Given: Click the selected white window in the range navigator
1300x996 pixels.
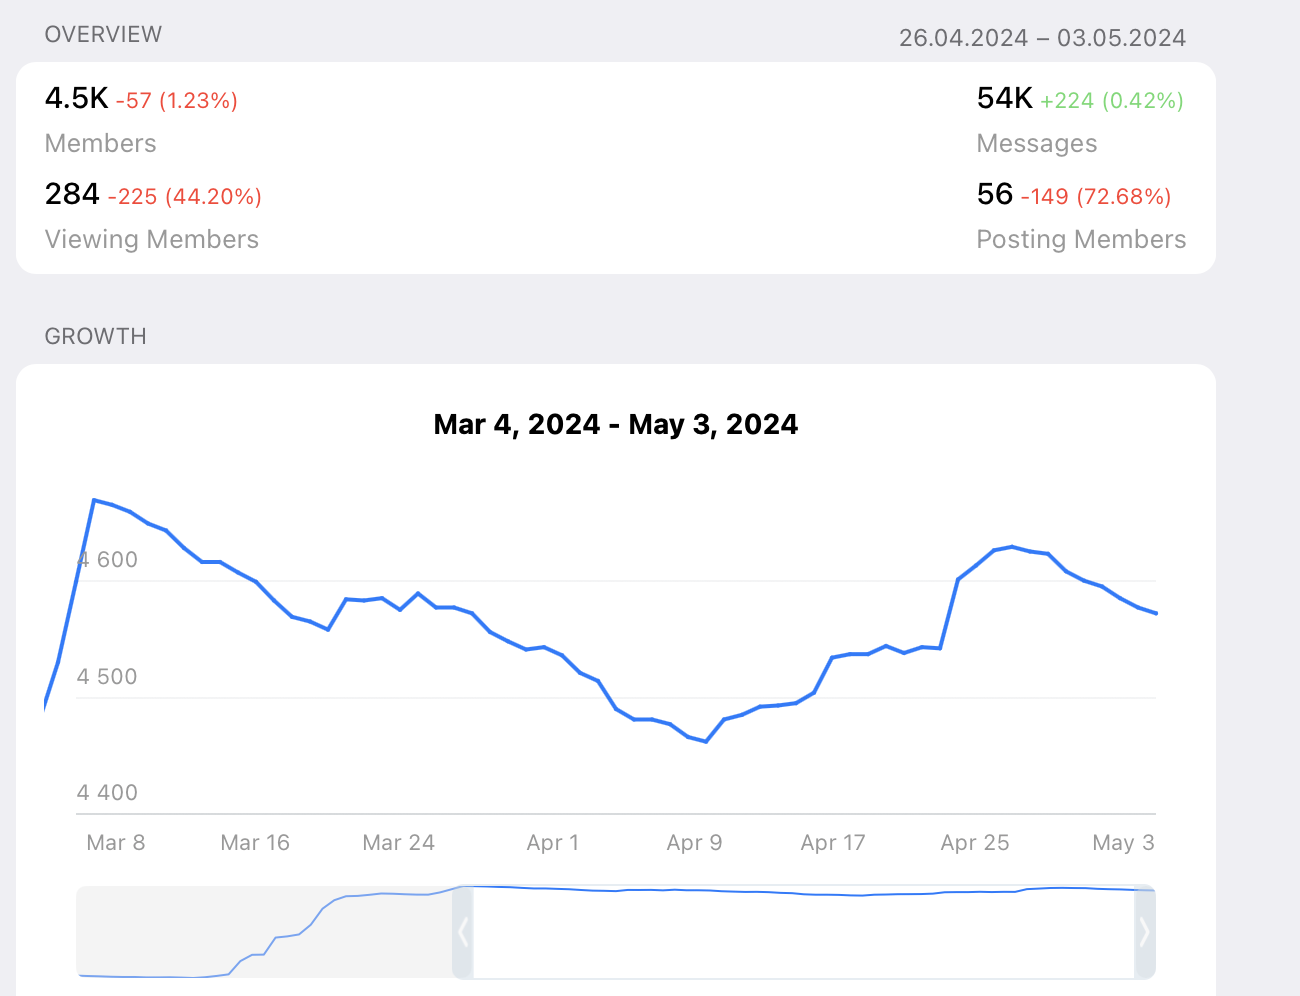Looking at the screenshot, I should coord(804,932).
